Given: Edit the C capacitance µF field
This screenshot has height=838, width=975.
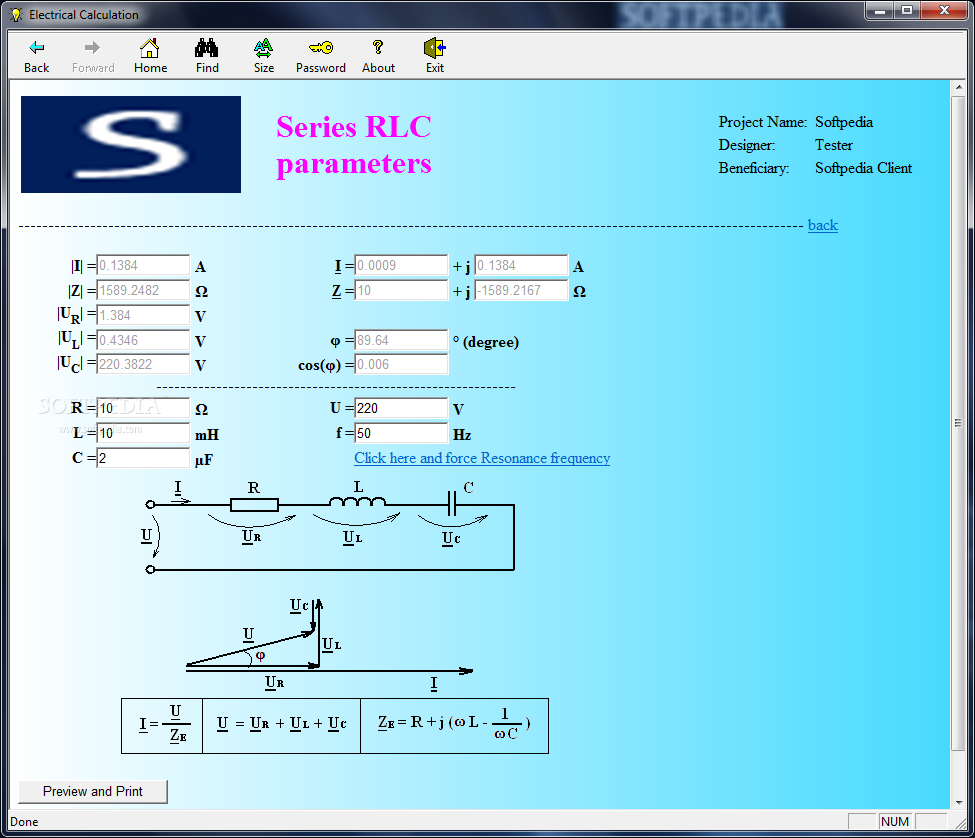Looking at the screenshot, I should pyautogui.click(x=143, y=458).
